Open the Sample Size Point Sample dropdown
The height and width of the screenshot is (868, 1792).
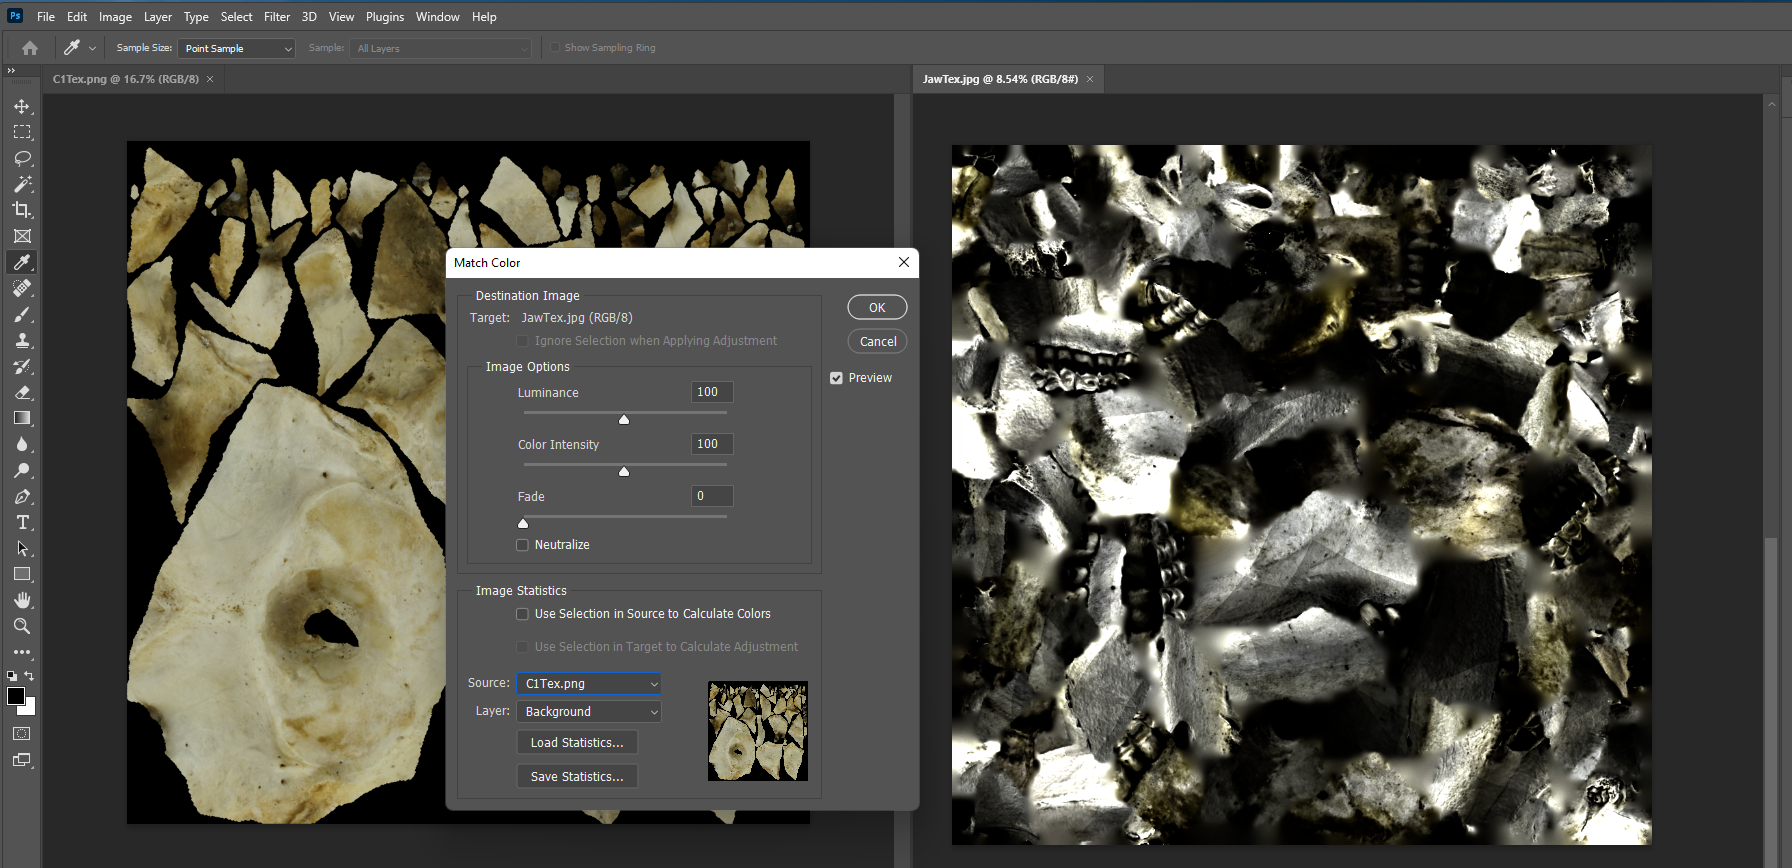coord(237,48)
